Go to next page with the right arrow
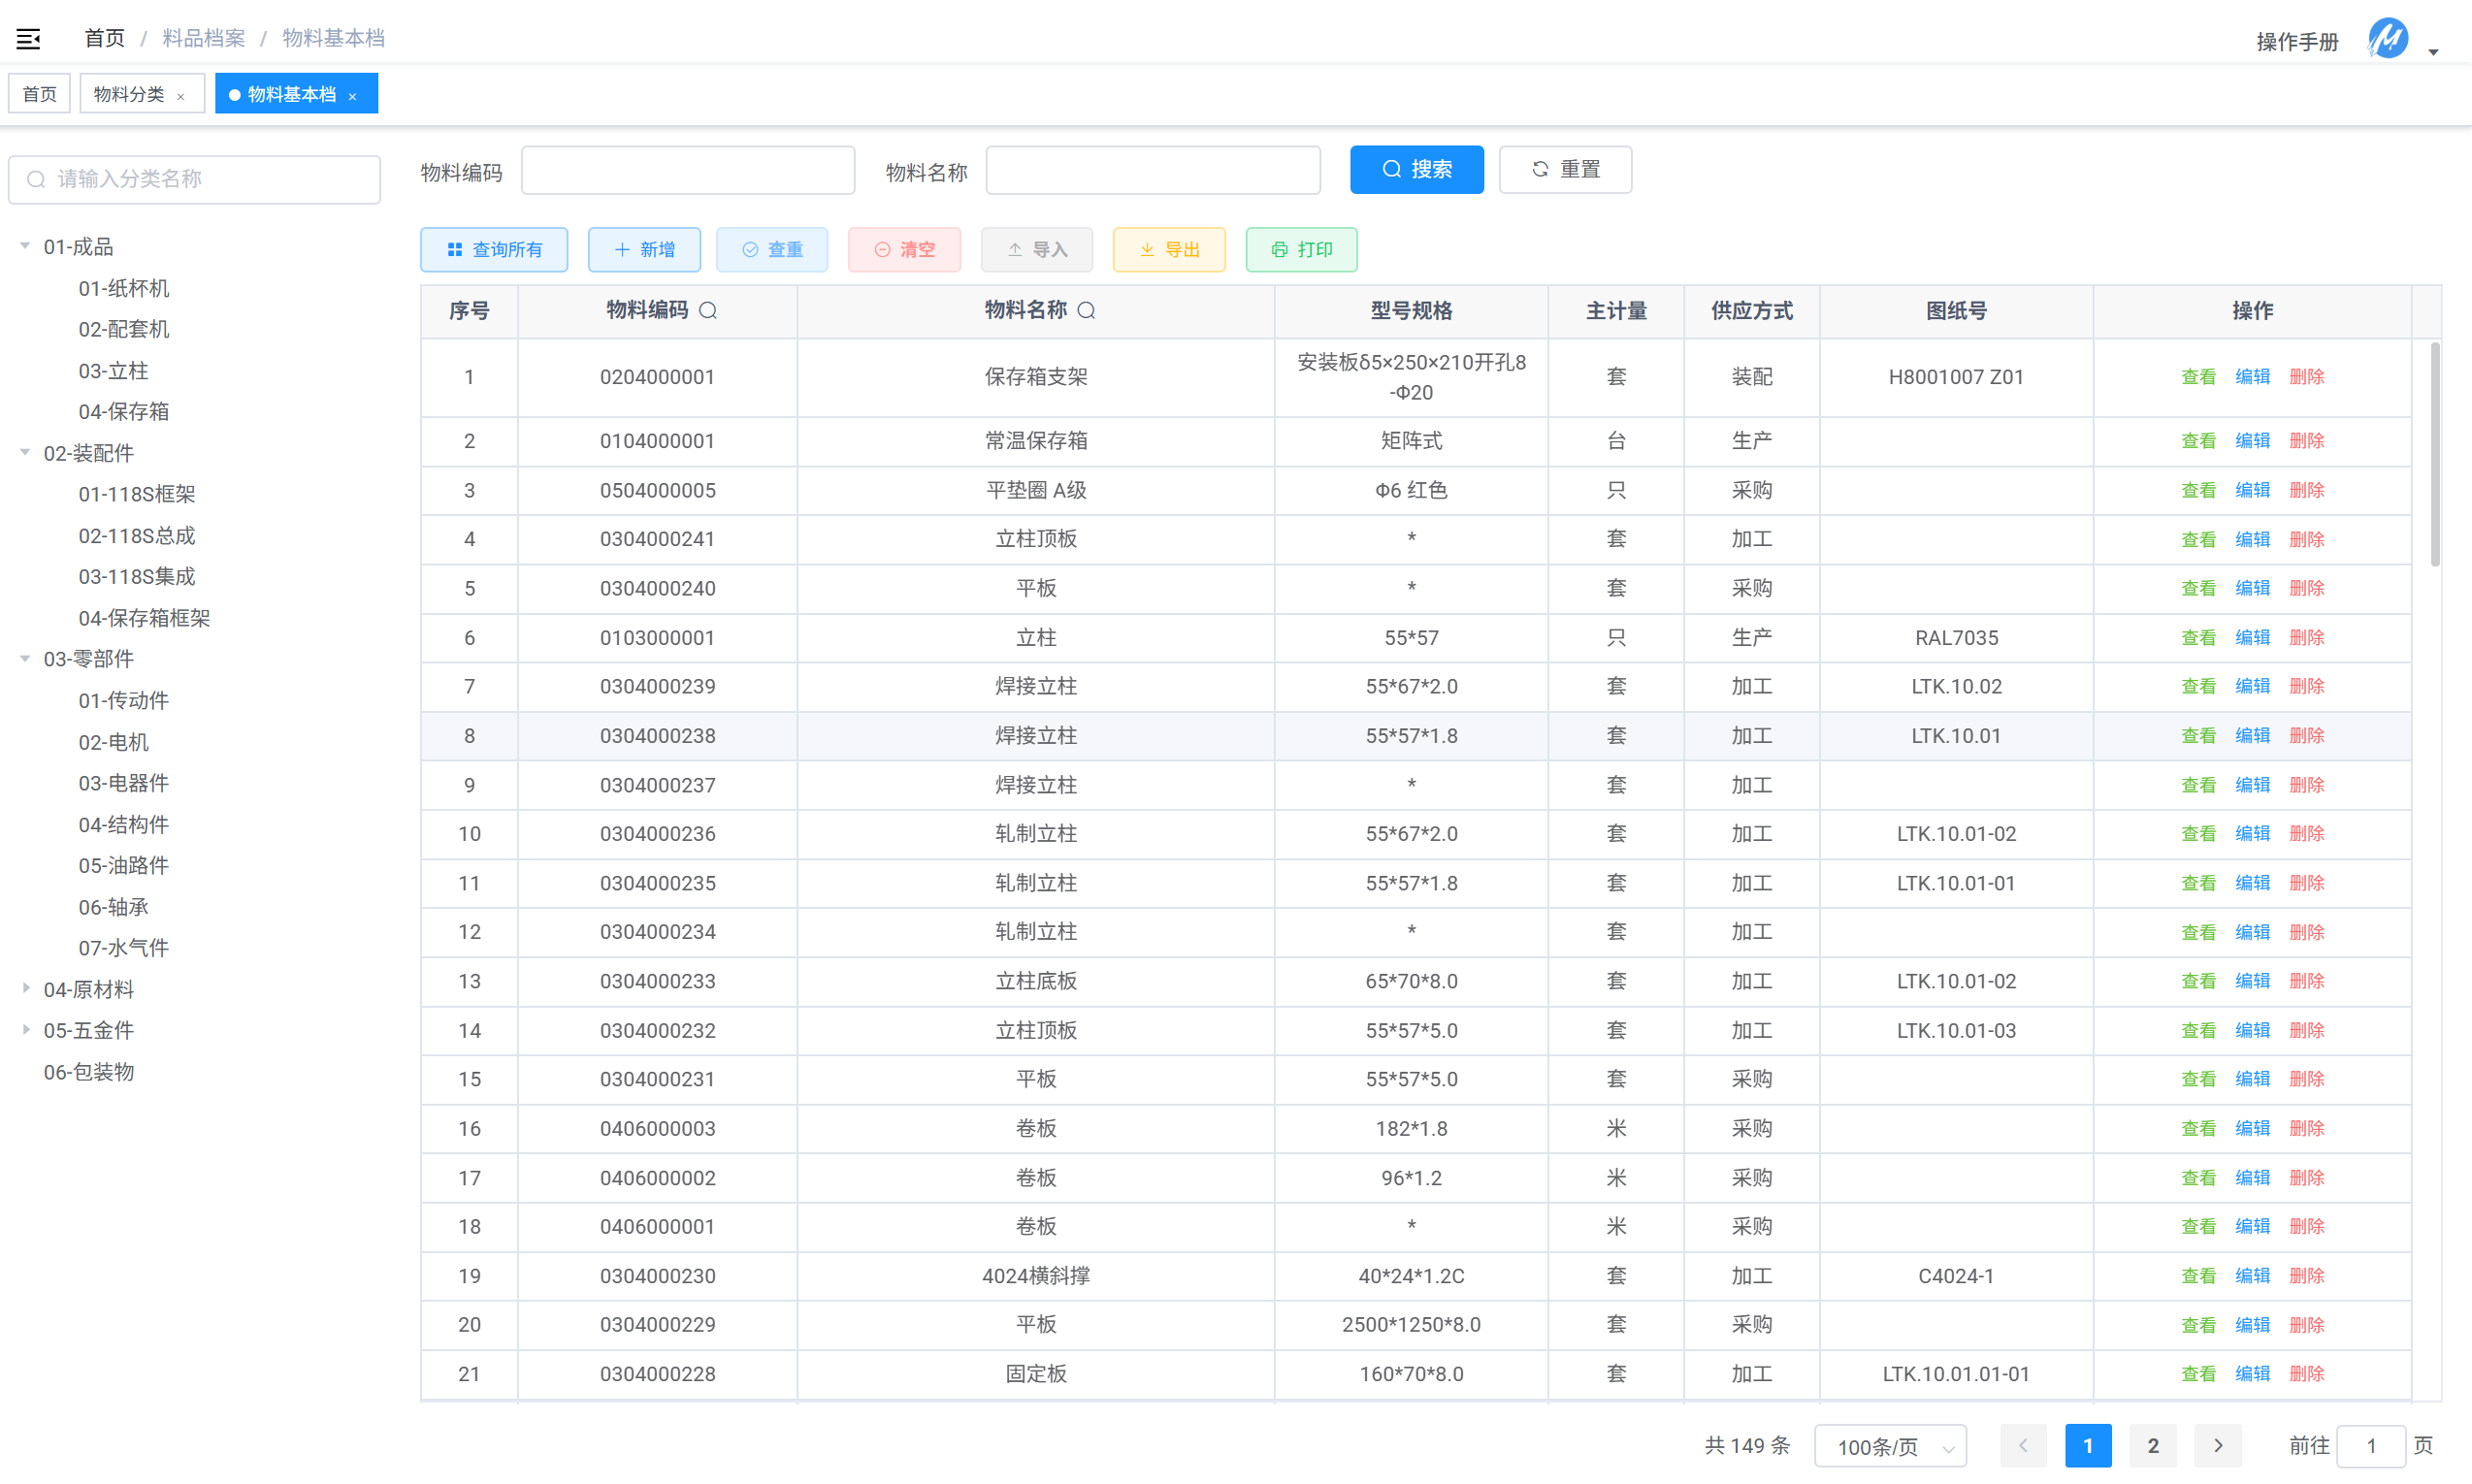 (x=2217, y=1445)
